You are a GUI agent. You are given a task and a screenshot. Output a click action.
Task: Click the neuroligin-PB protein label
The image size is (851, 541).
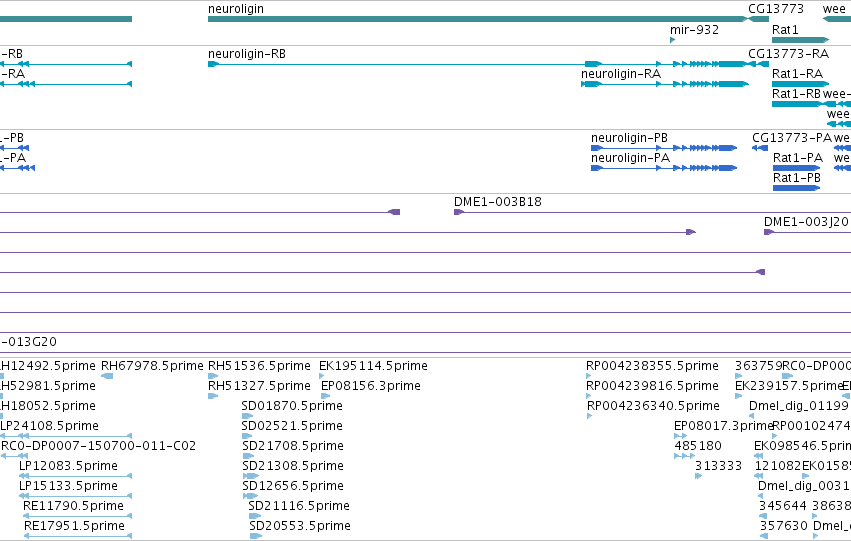pos(629,138)
